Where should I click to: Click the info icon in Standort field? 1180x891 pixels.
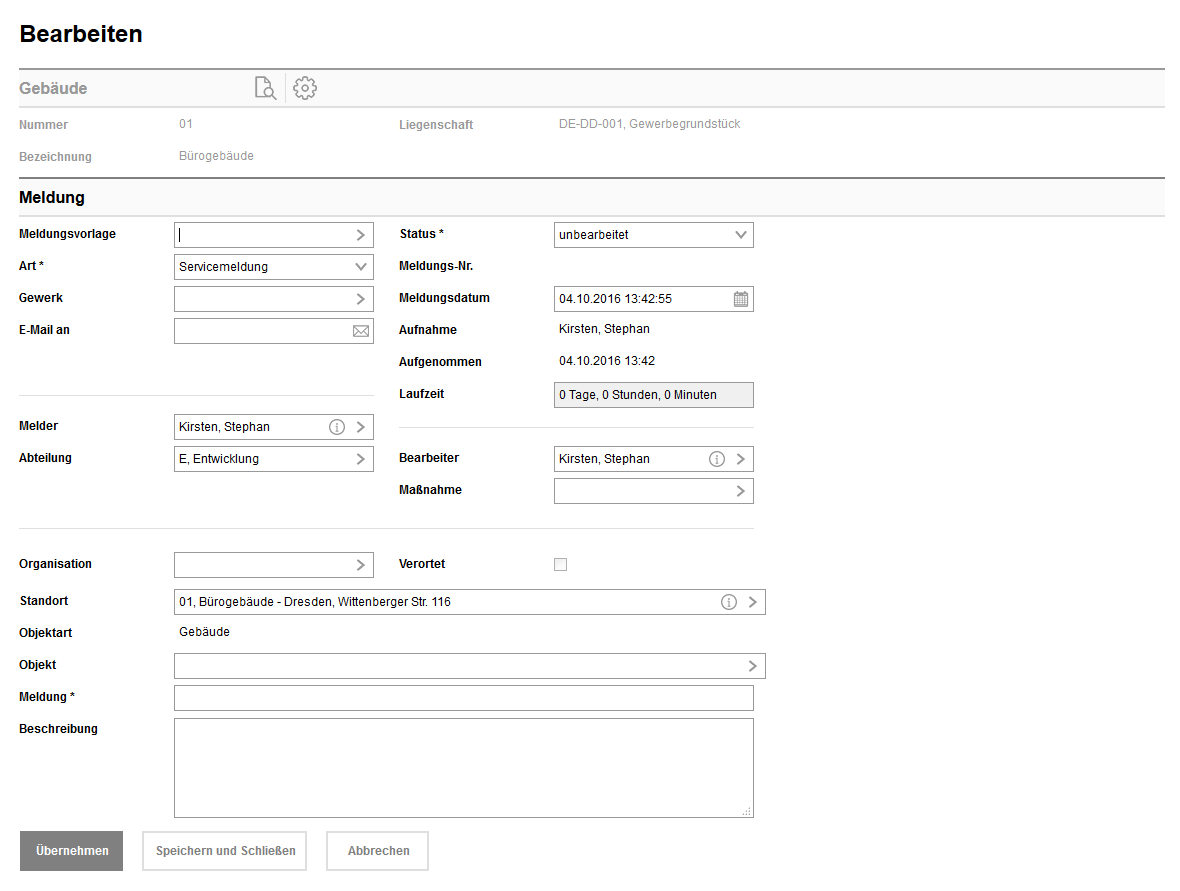[x=729, y=602]
